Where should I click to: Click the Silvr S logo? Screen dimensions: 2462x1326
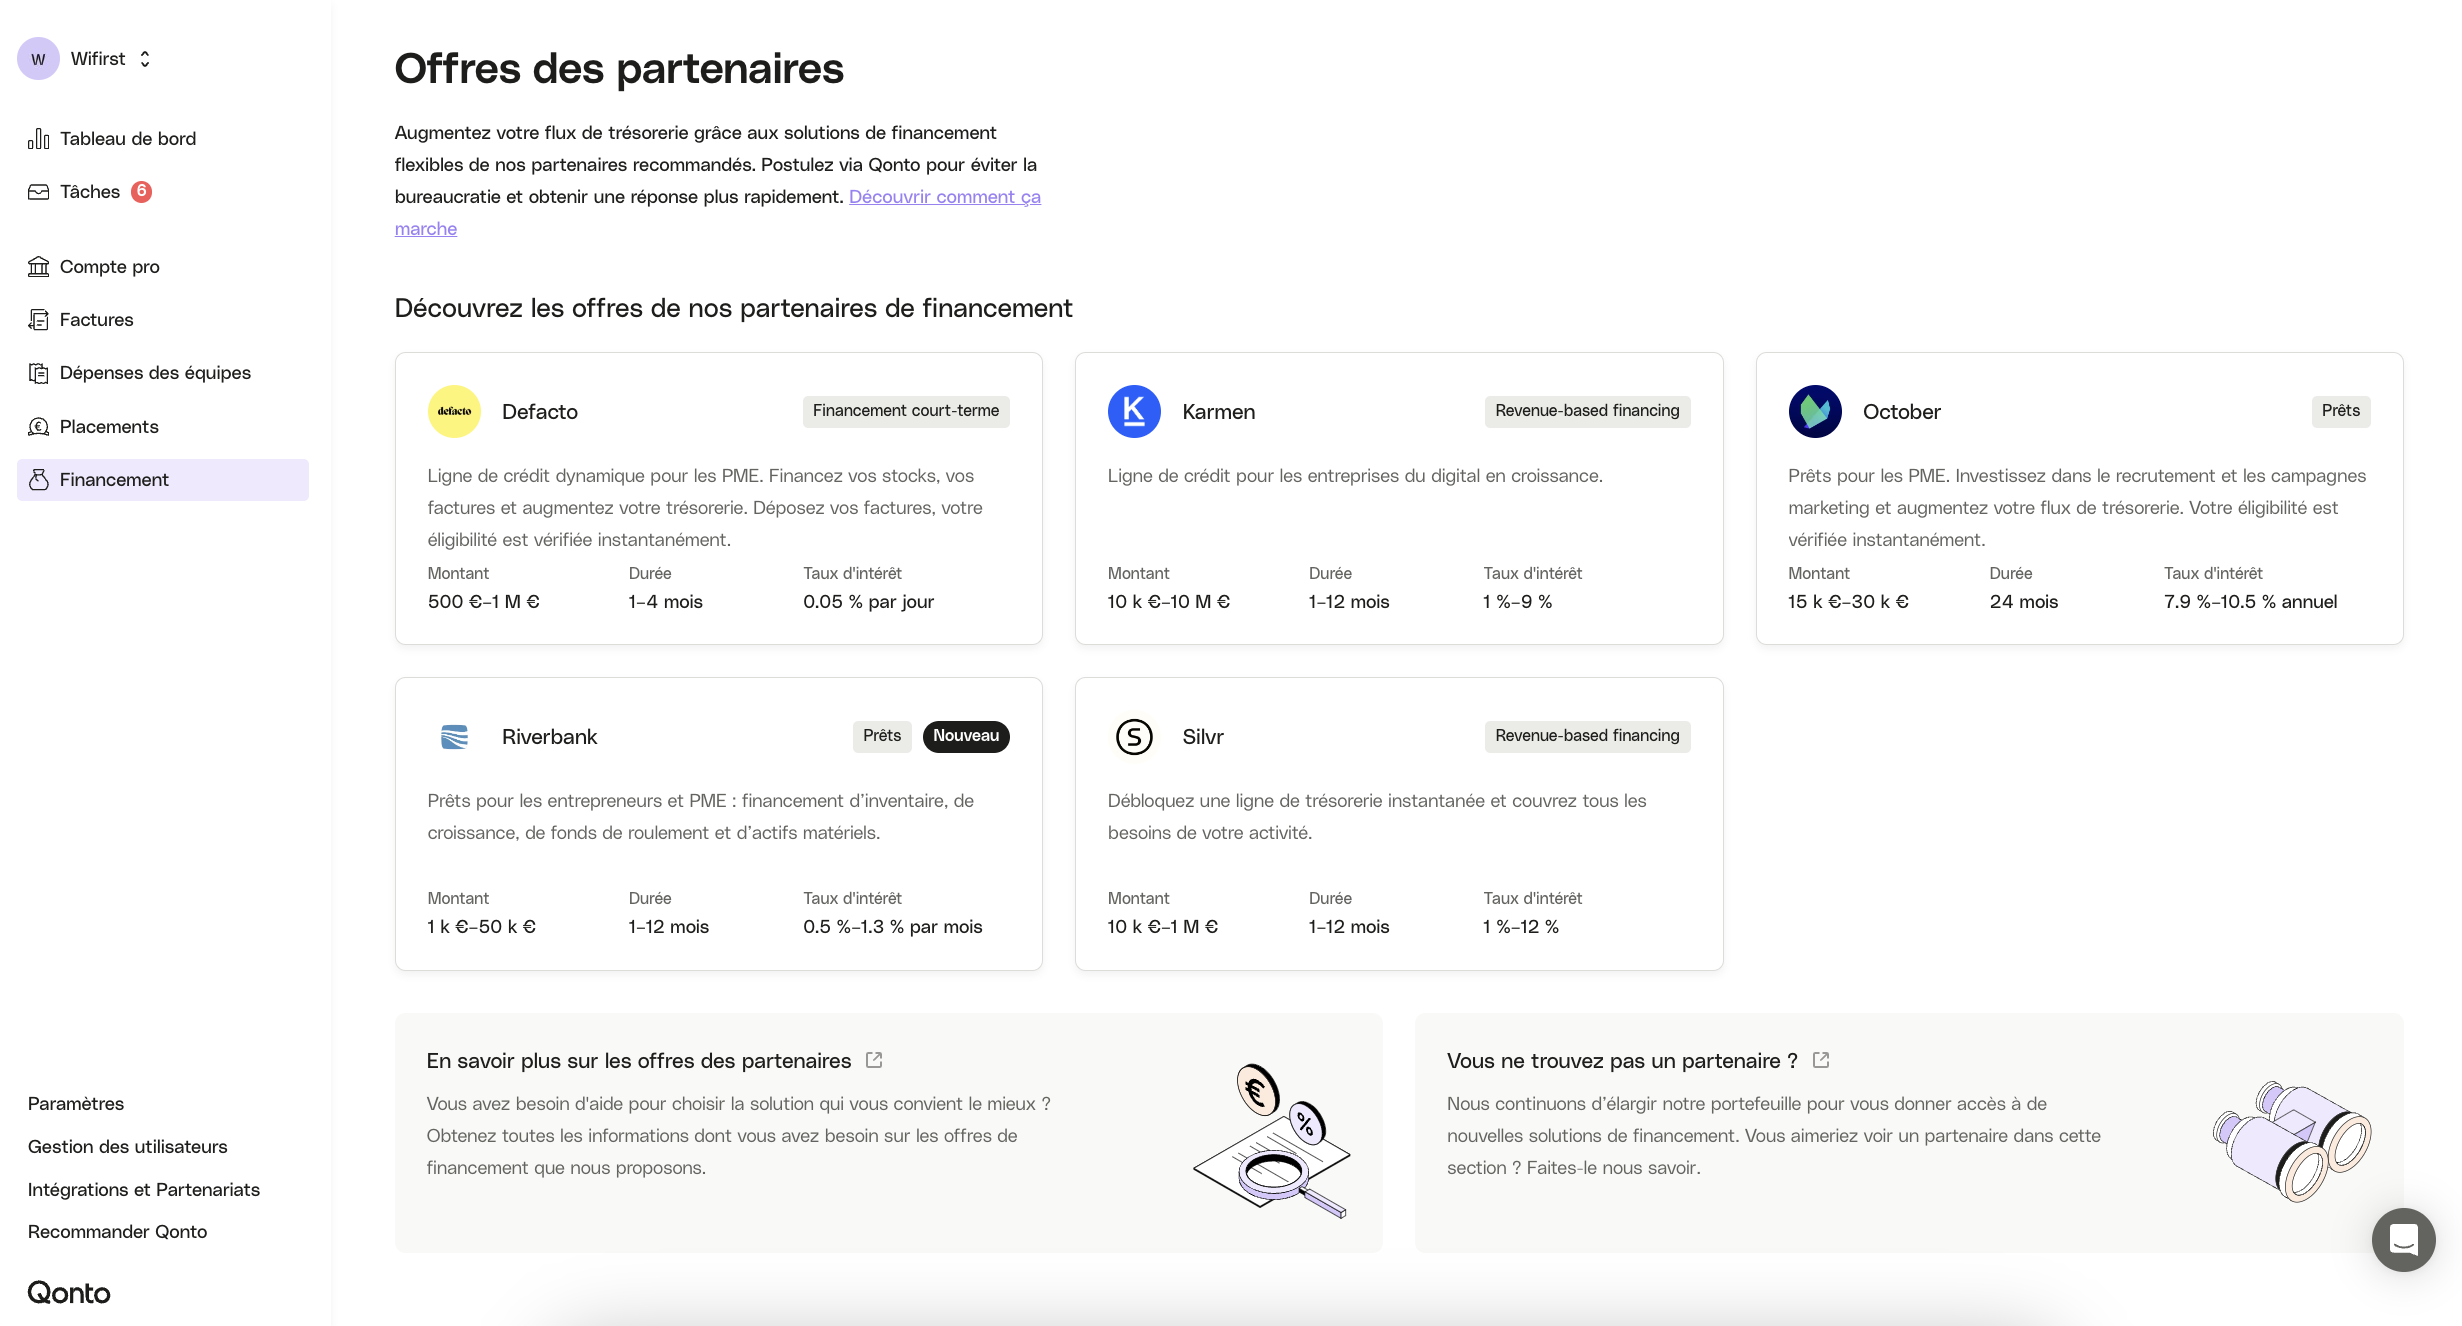1134,737
